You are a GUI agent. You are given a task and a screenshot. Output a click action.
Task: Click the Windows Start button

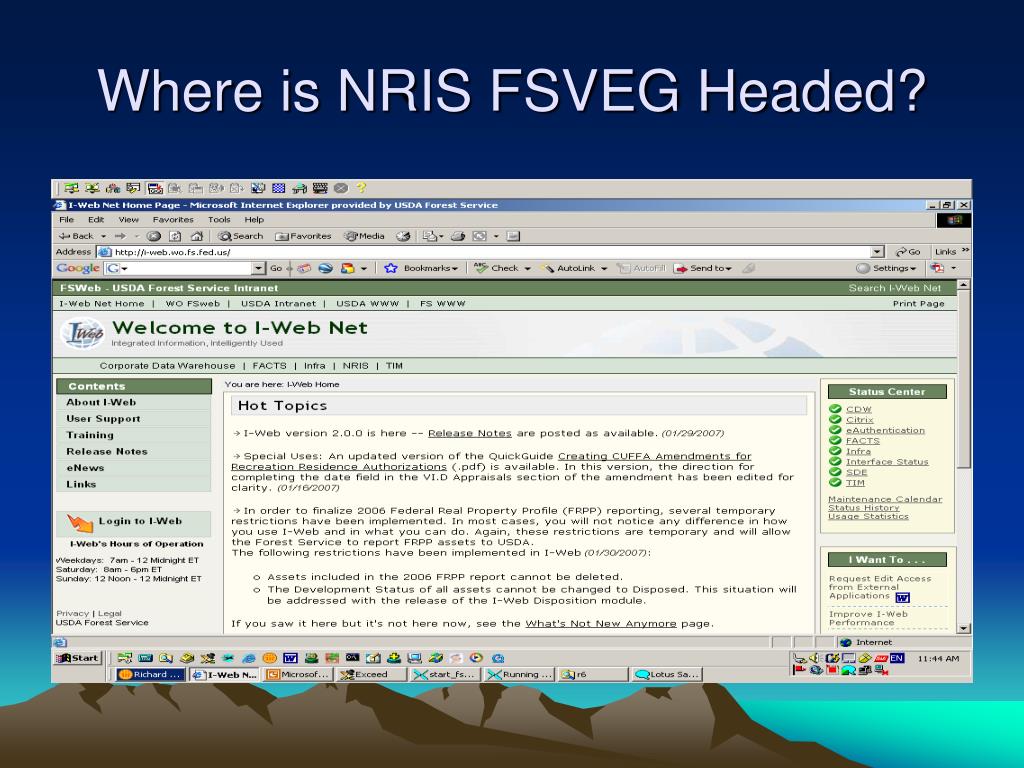[78, 658]
